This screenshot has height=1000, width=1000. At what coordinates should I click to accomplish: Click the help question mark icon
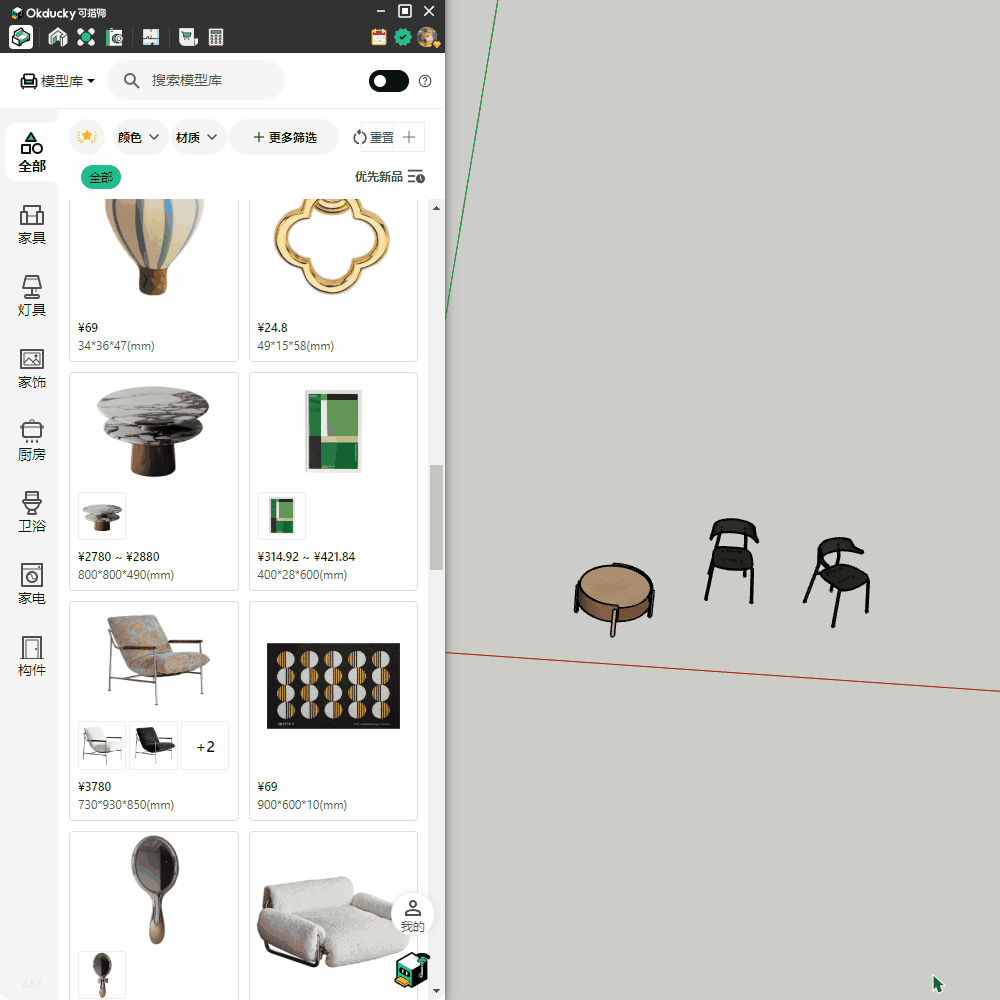click(x=425, y=81)
